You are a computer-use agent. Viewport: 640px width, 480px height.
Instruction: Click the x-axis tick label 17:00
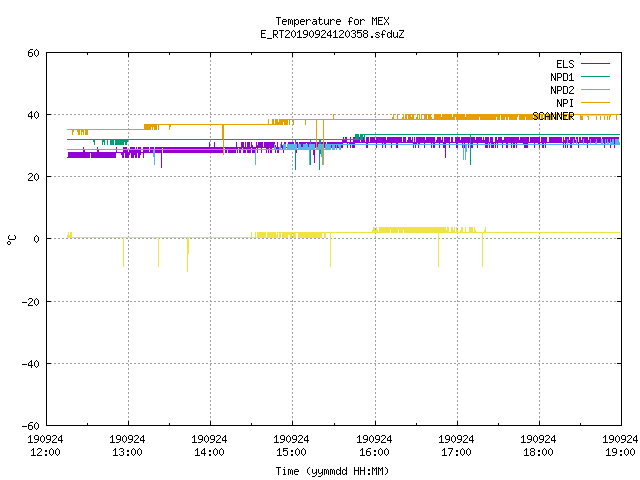(x=456, y=452)
